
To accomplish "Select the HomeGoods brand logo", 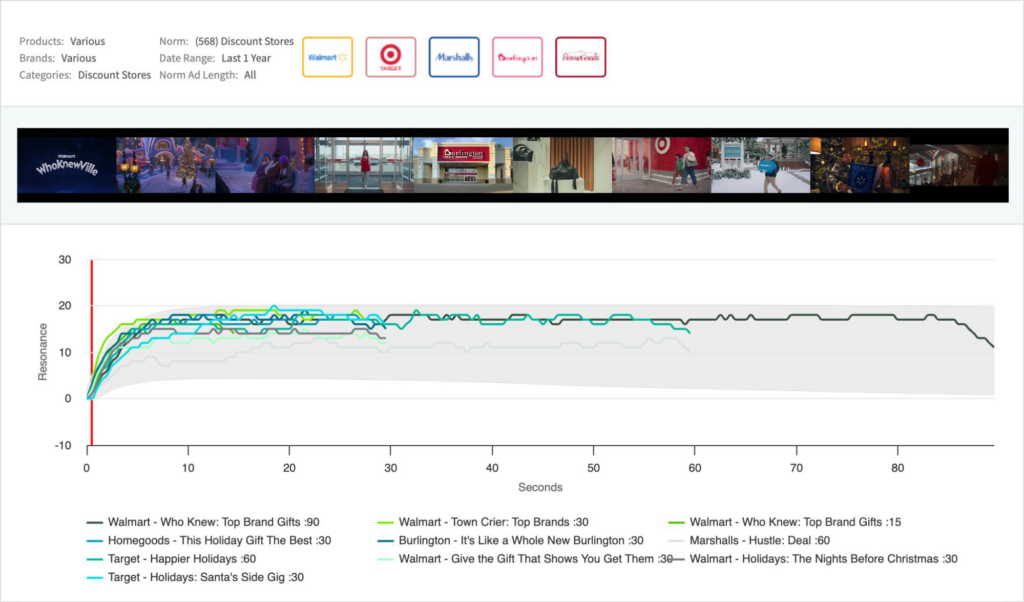I will pyautogui.click(x=581, y=58).
